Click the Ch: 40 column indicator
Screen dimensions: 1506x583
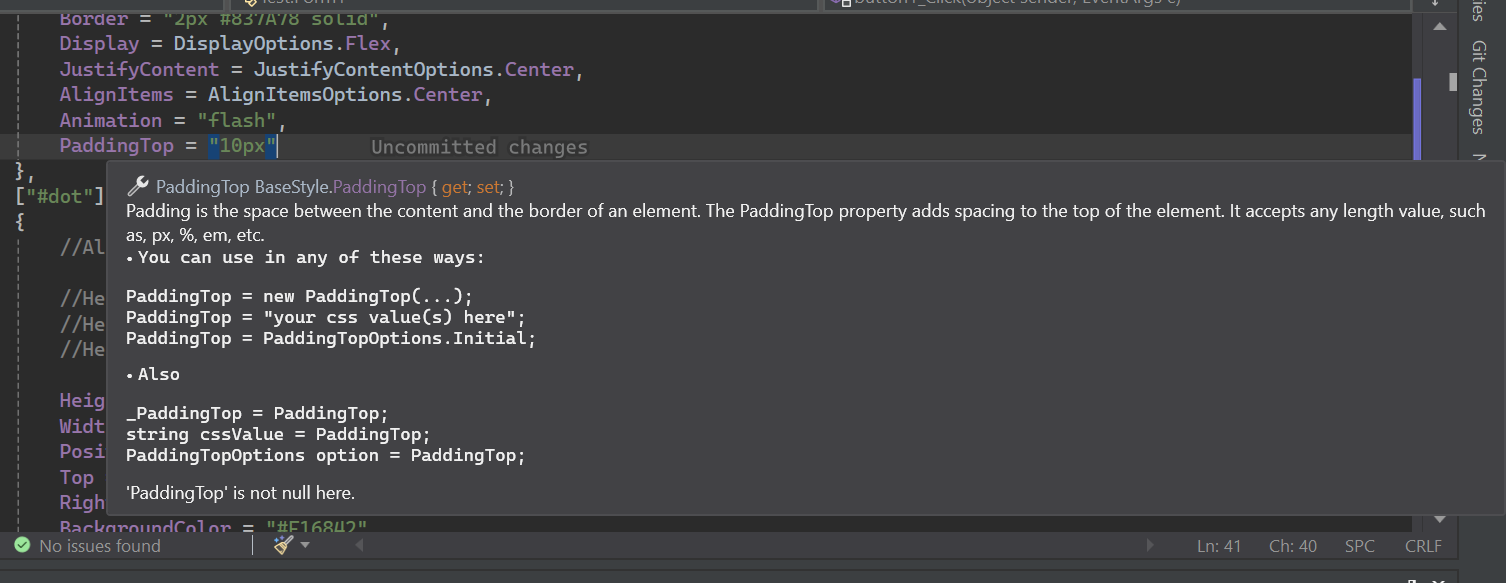[x=1292, y=546]
